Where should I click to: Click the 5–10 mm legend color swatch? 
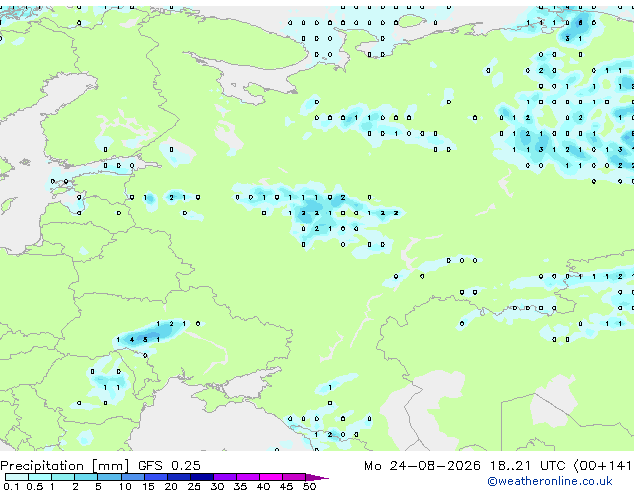click(109, 477)
